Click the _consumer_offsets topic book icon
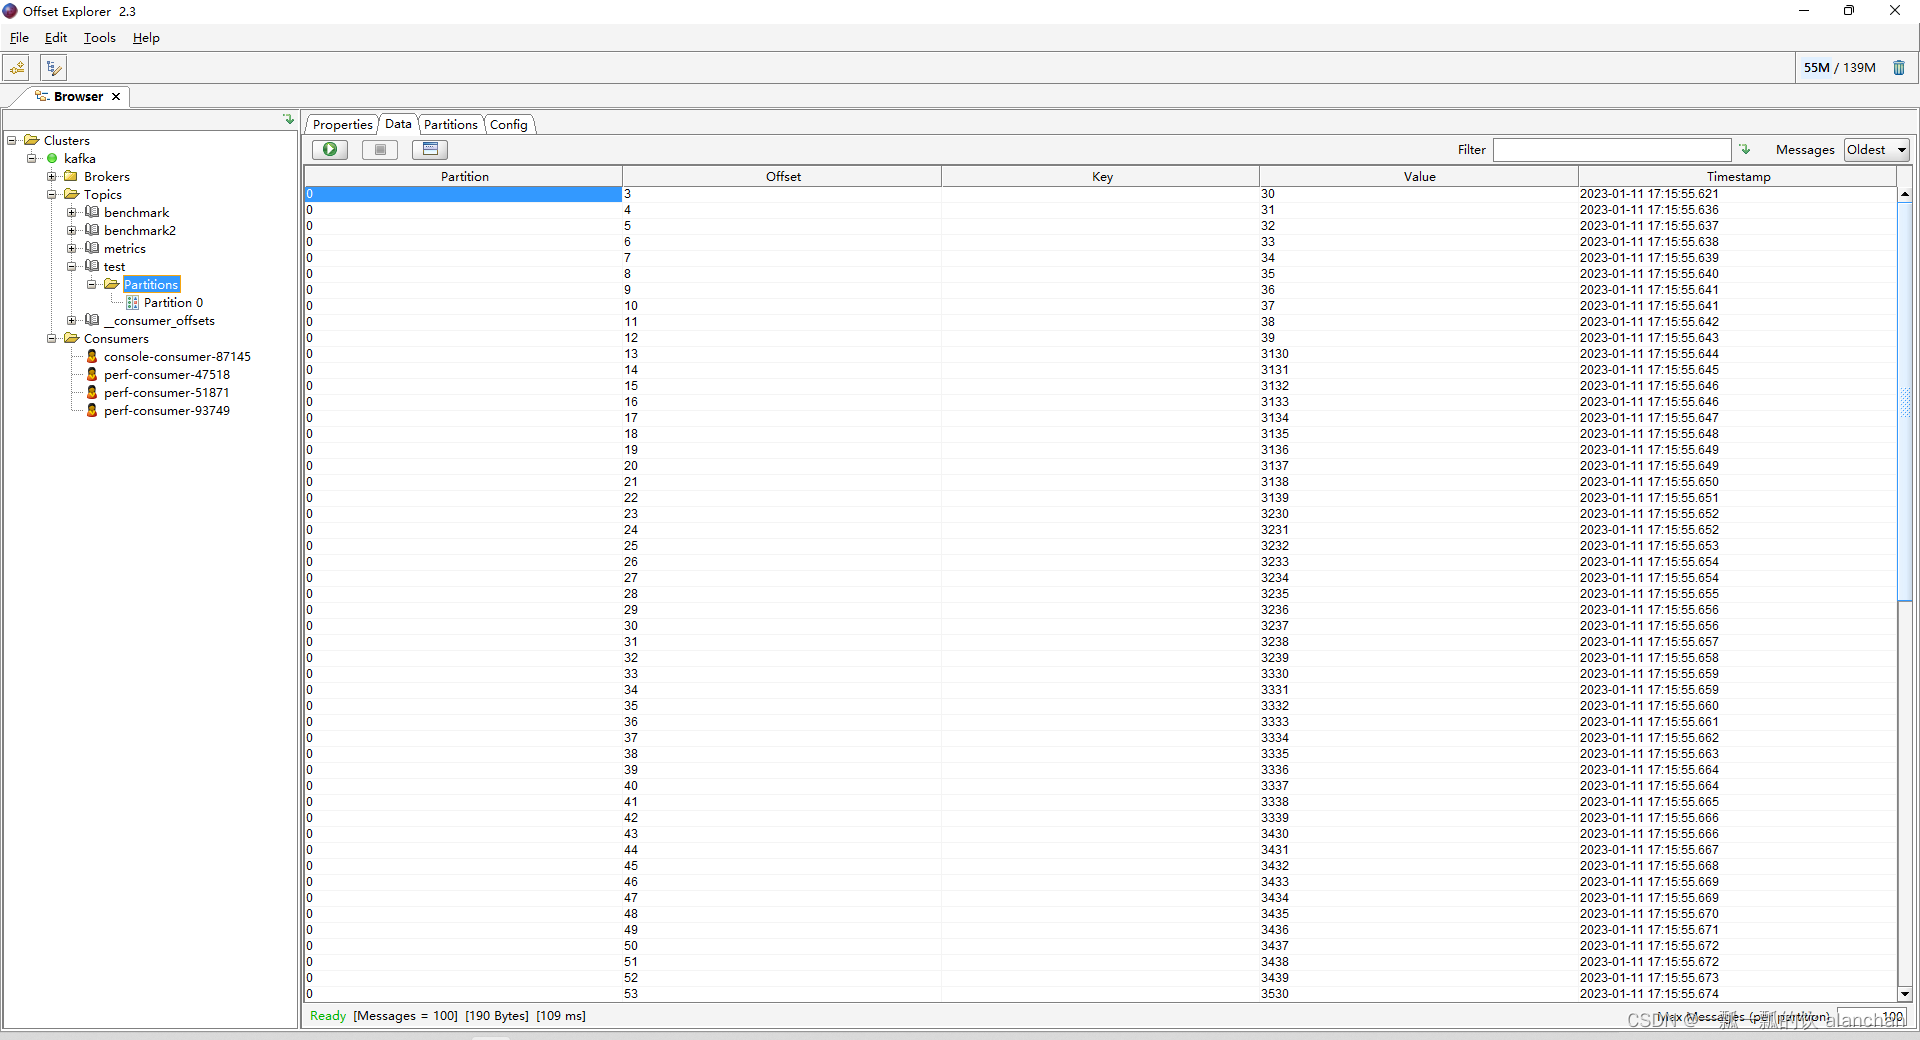This screenshot has height=1040, width=1920. point(92,321)
